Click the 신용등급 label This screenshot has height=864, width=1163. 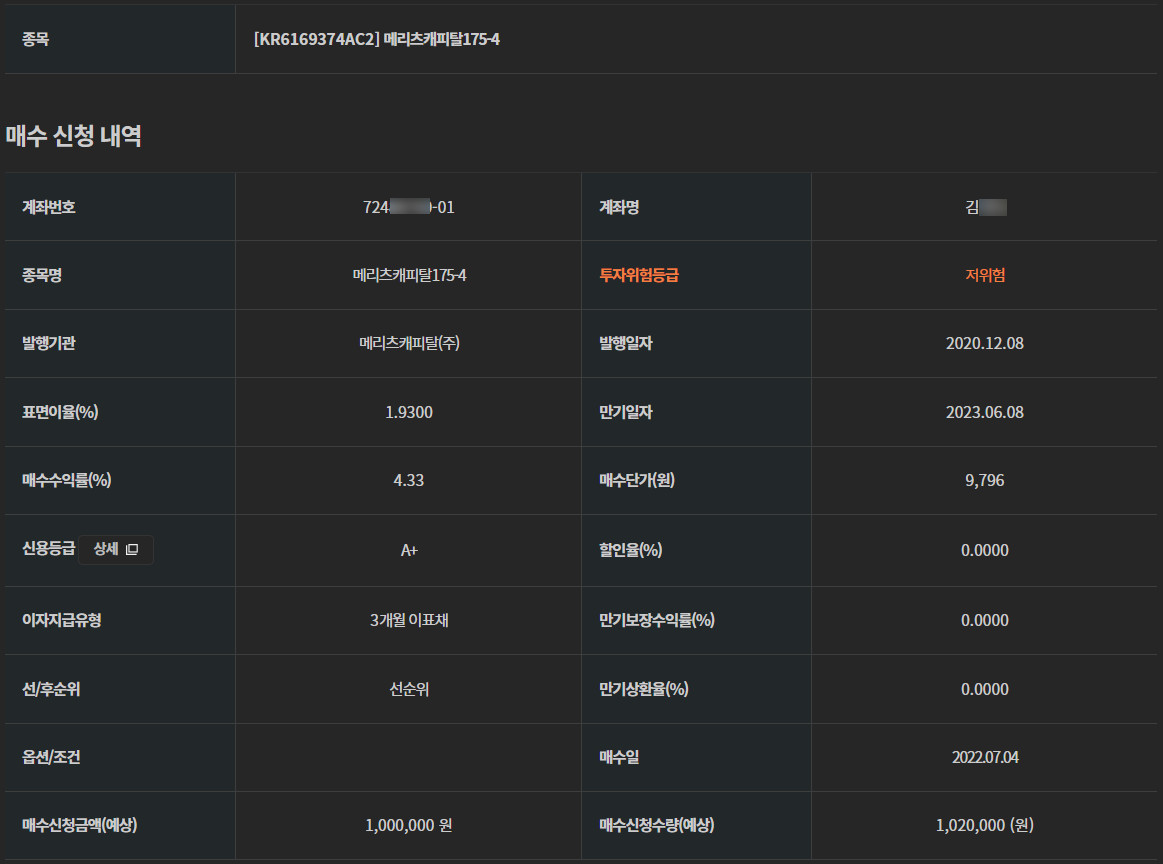[49, 549]
